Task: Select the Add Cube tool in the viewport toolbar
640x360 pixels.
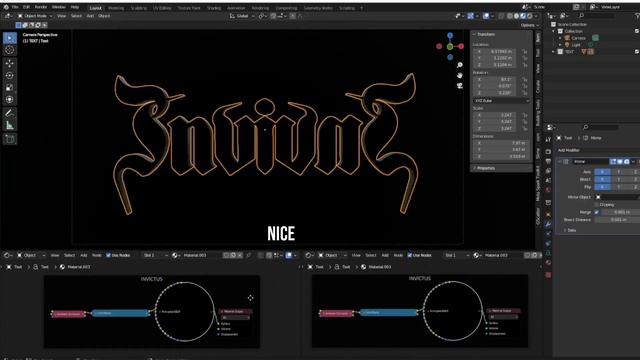Action: pos(10,139)
